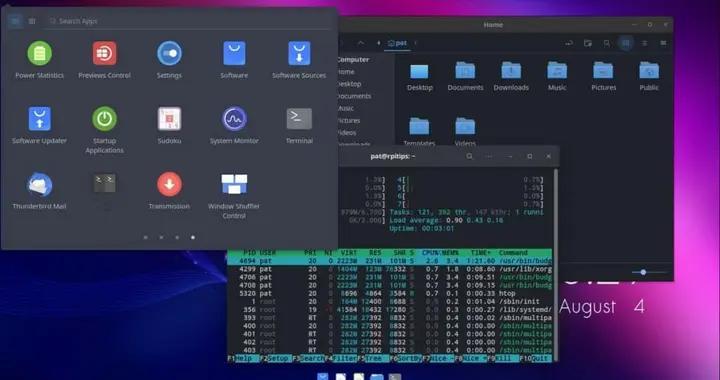Image resolution: width=720 pixels, height=380 pixels.
Task: Go up one folder level in Home window
Action: (x=361, y=43)
